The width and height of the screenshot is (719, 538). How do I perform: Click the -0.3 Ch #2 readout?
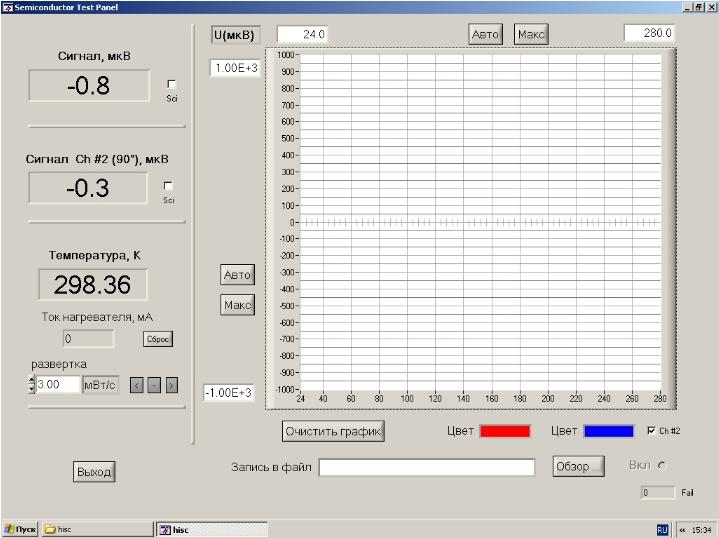[88, 188]
